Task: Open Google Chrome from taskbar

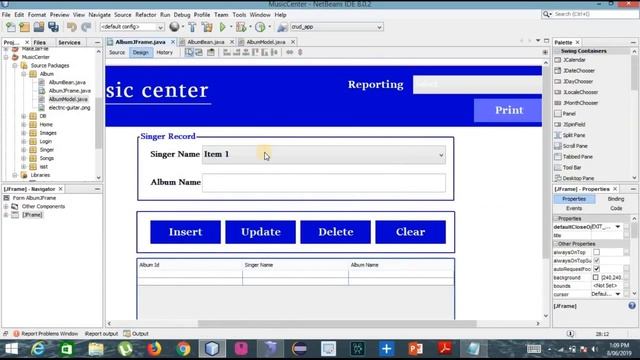Action: [183, 349]
